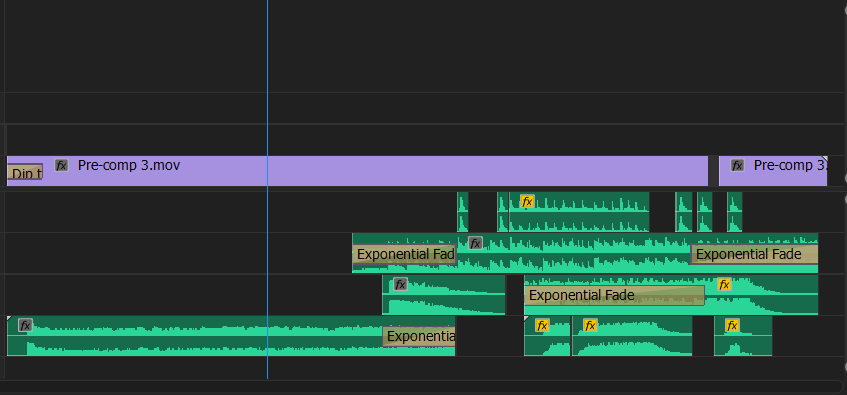Click the gray fx badge on the long bottom audio clip

pos(25,325)
